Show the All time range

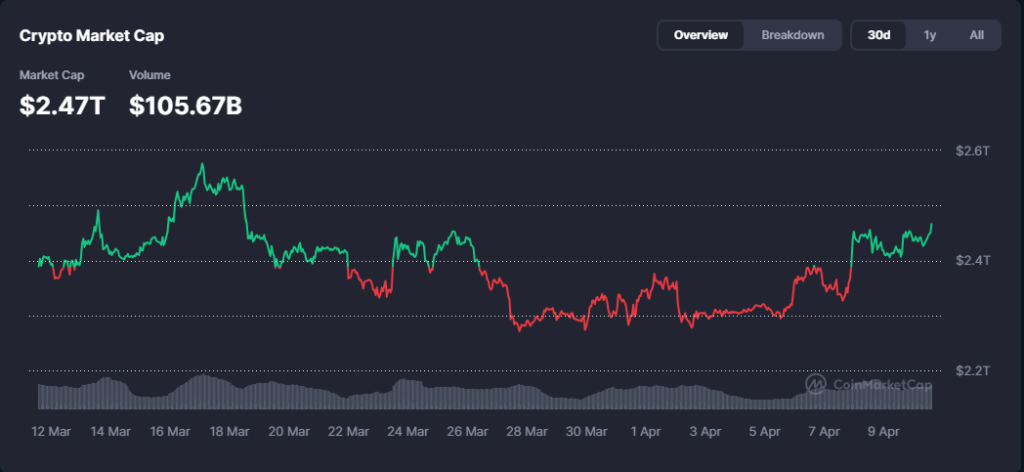tap(977, 35)
